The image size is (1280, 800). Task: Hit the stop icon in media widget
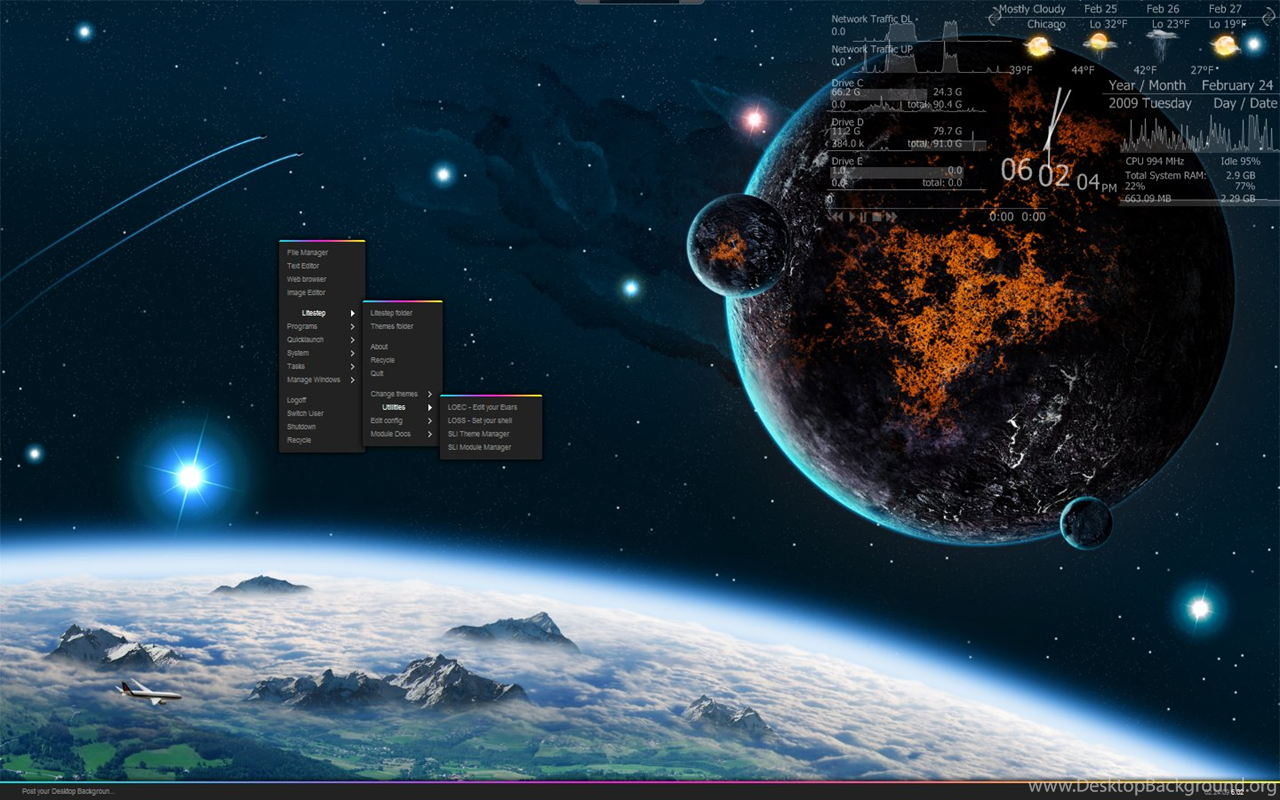click(x=876, y=216)
